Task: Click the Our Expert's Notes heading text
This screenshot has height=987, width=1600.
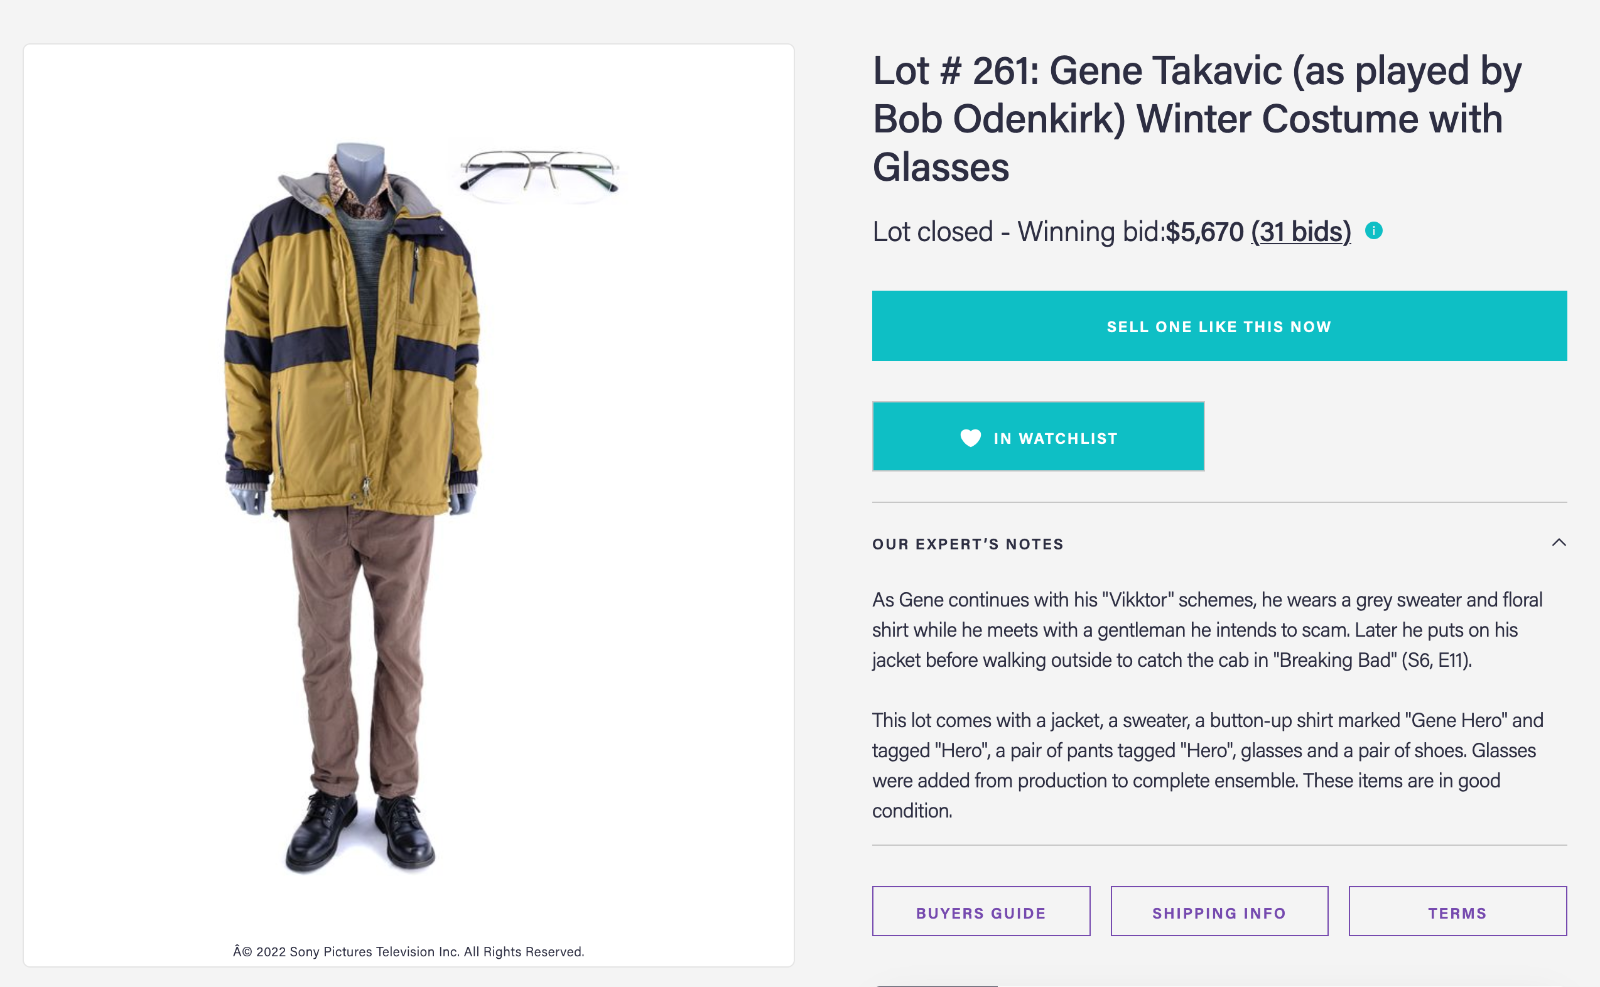Action: point(967,545)
